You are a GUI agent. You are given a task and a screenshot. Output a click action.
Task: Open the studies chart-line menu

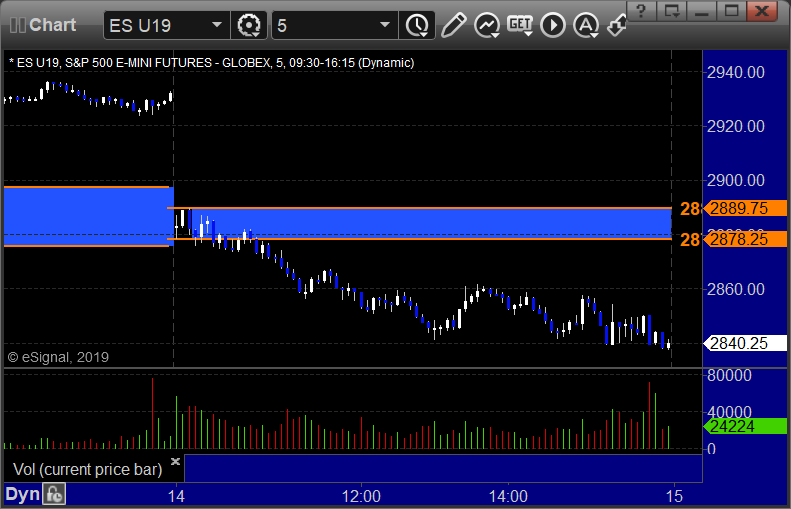[487, 25]
